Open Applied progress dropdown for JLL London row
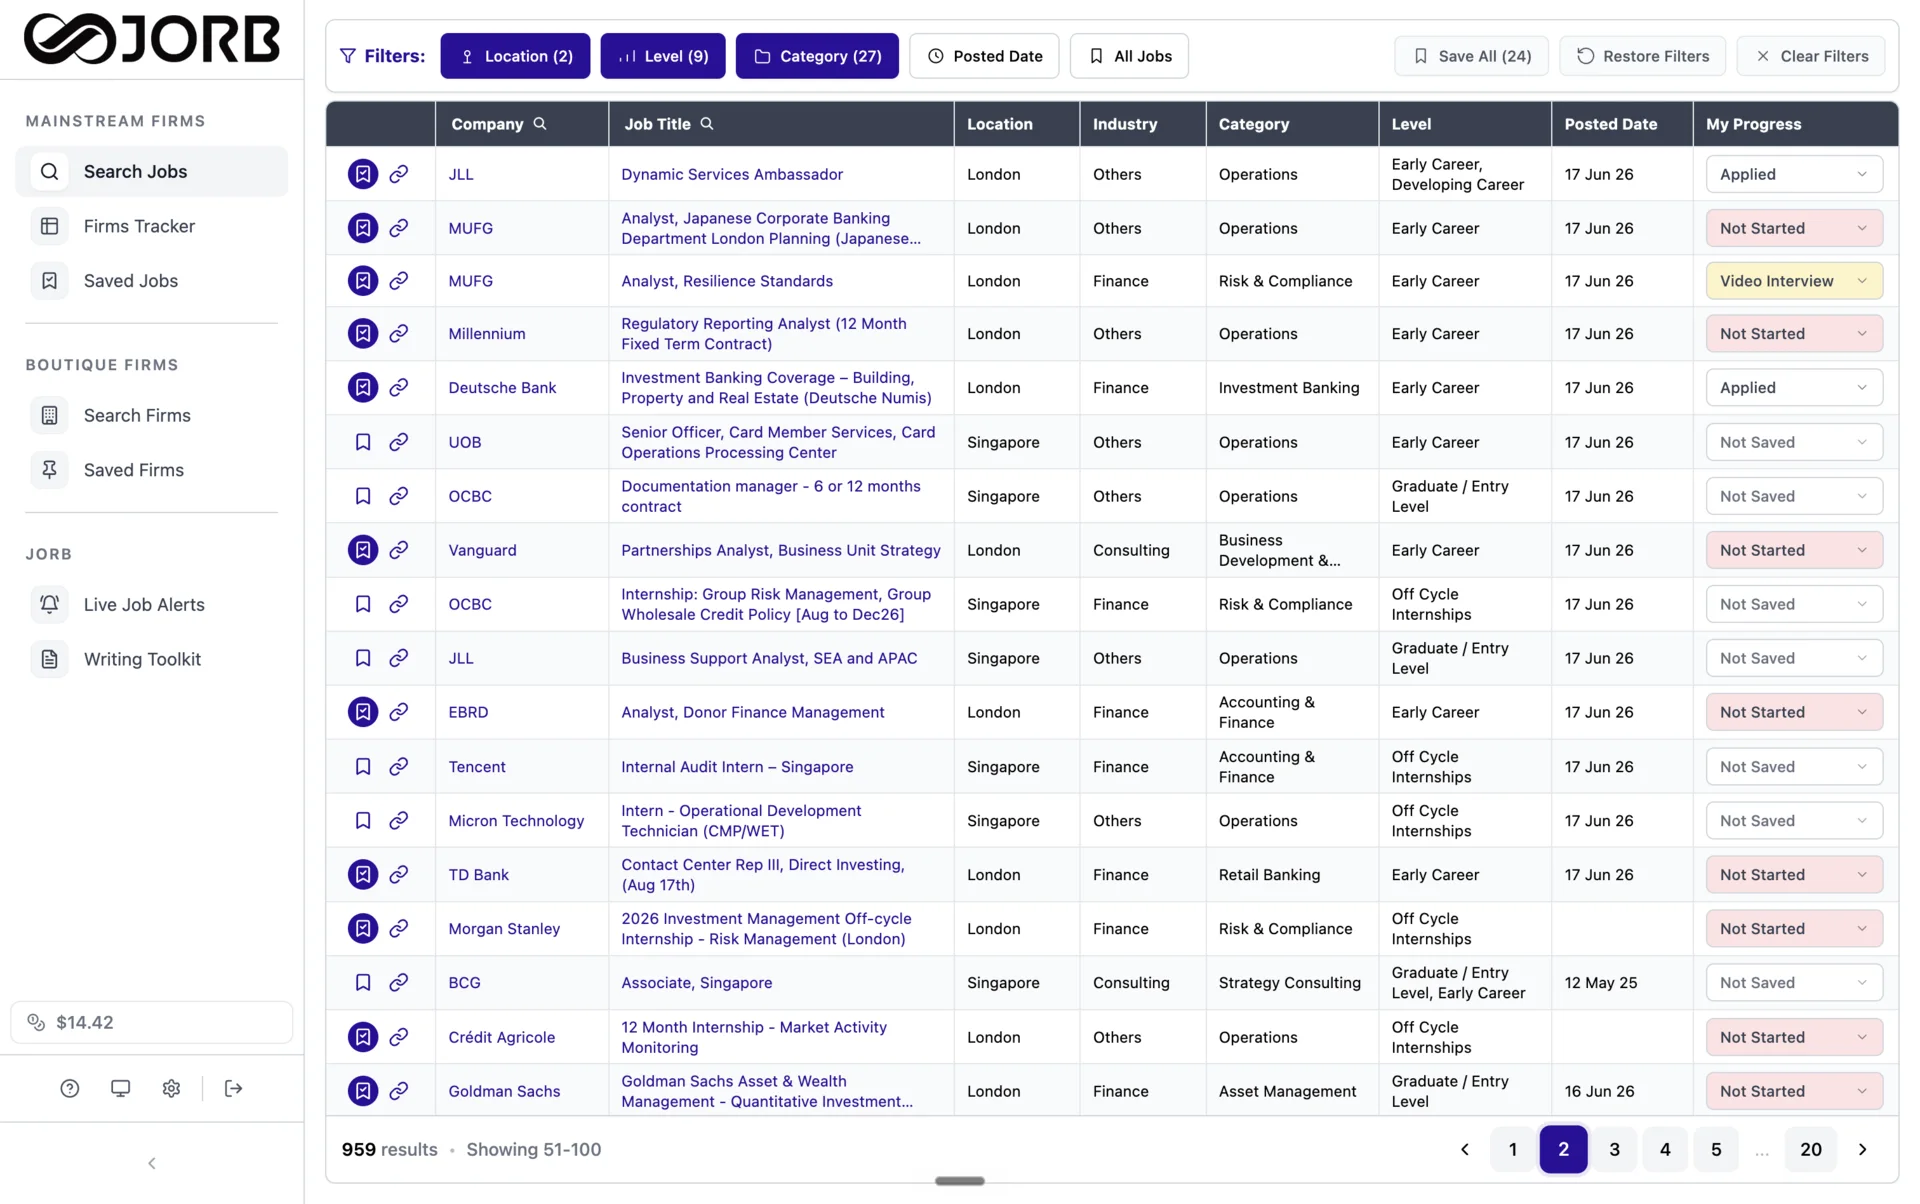 click(x=1794, y=174)
